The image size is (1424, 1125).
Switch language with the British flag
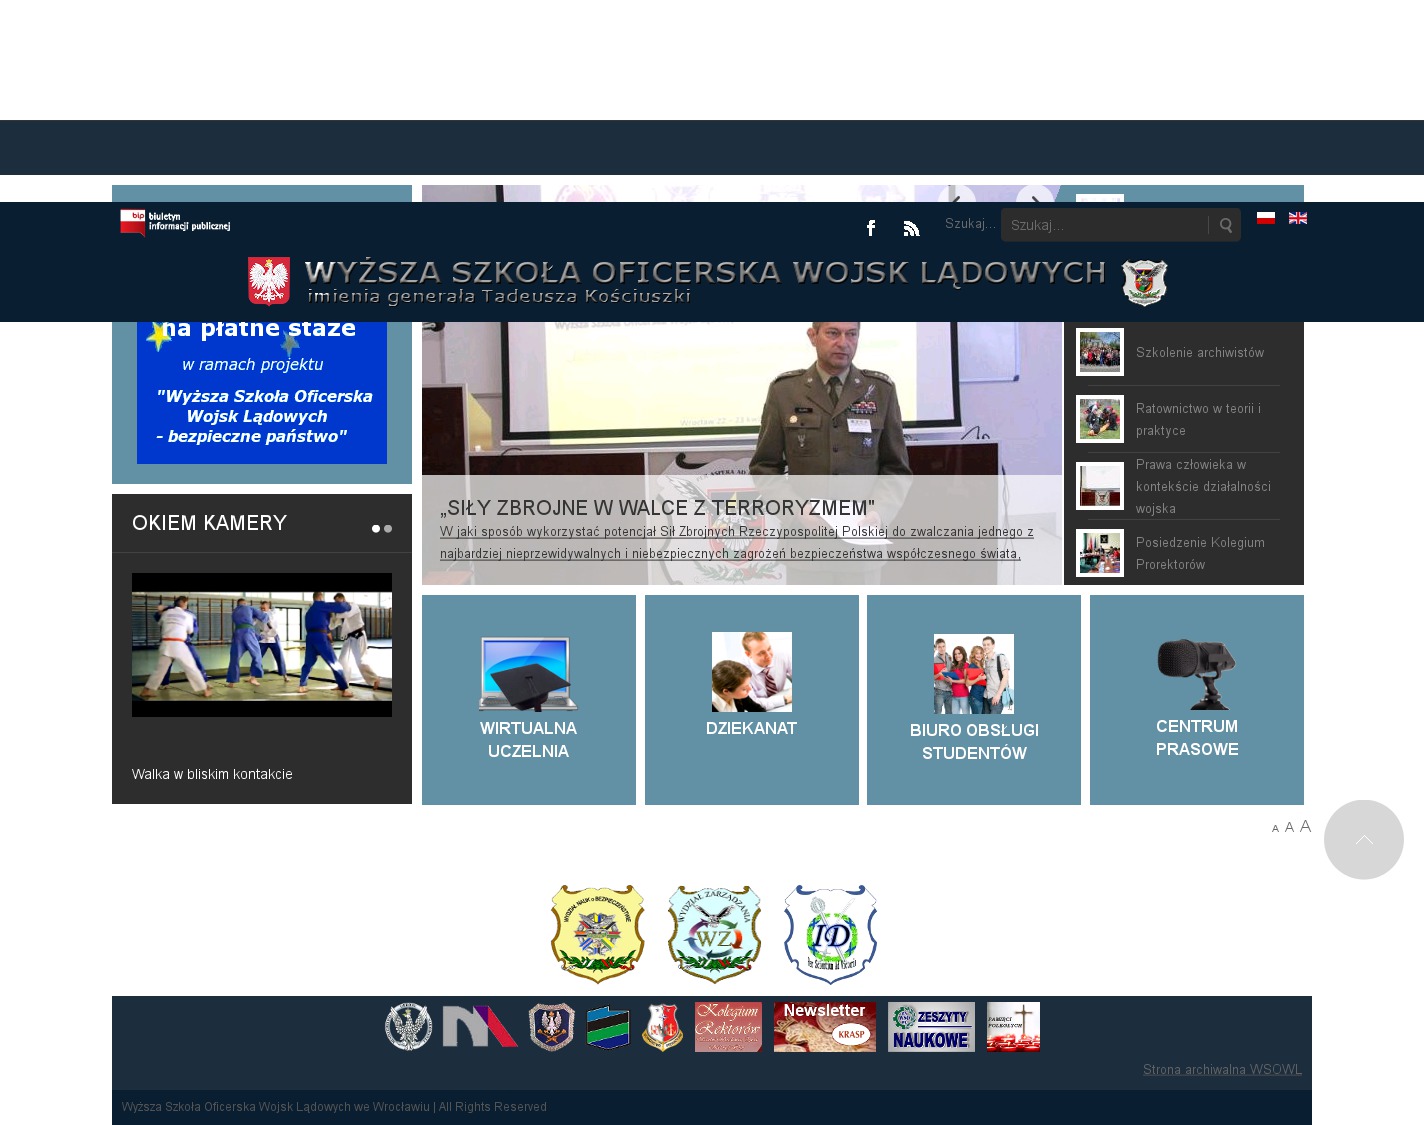1298,218
